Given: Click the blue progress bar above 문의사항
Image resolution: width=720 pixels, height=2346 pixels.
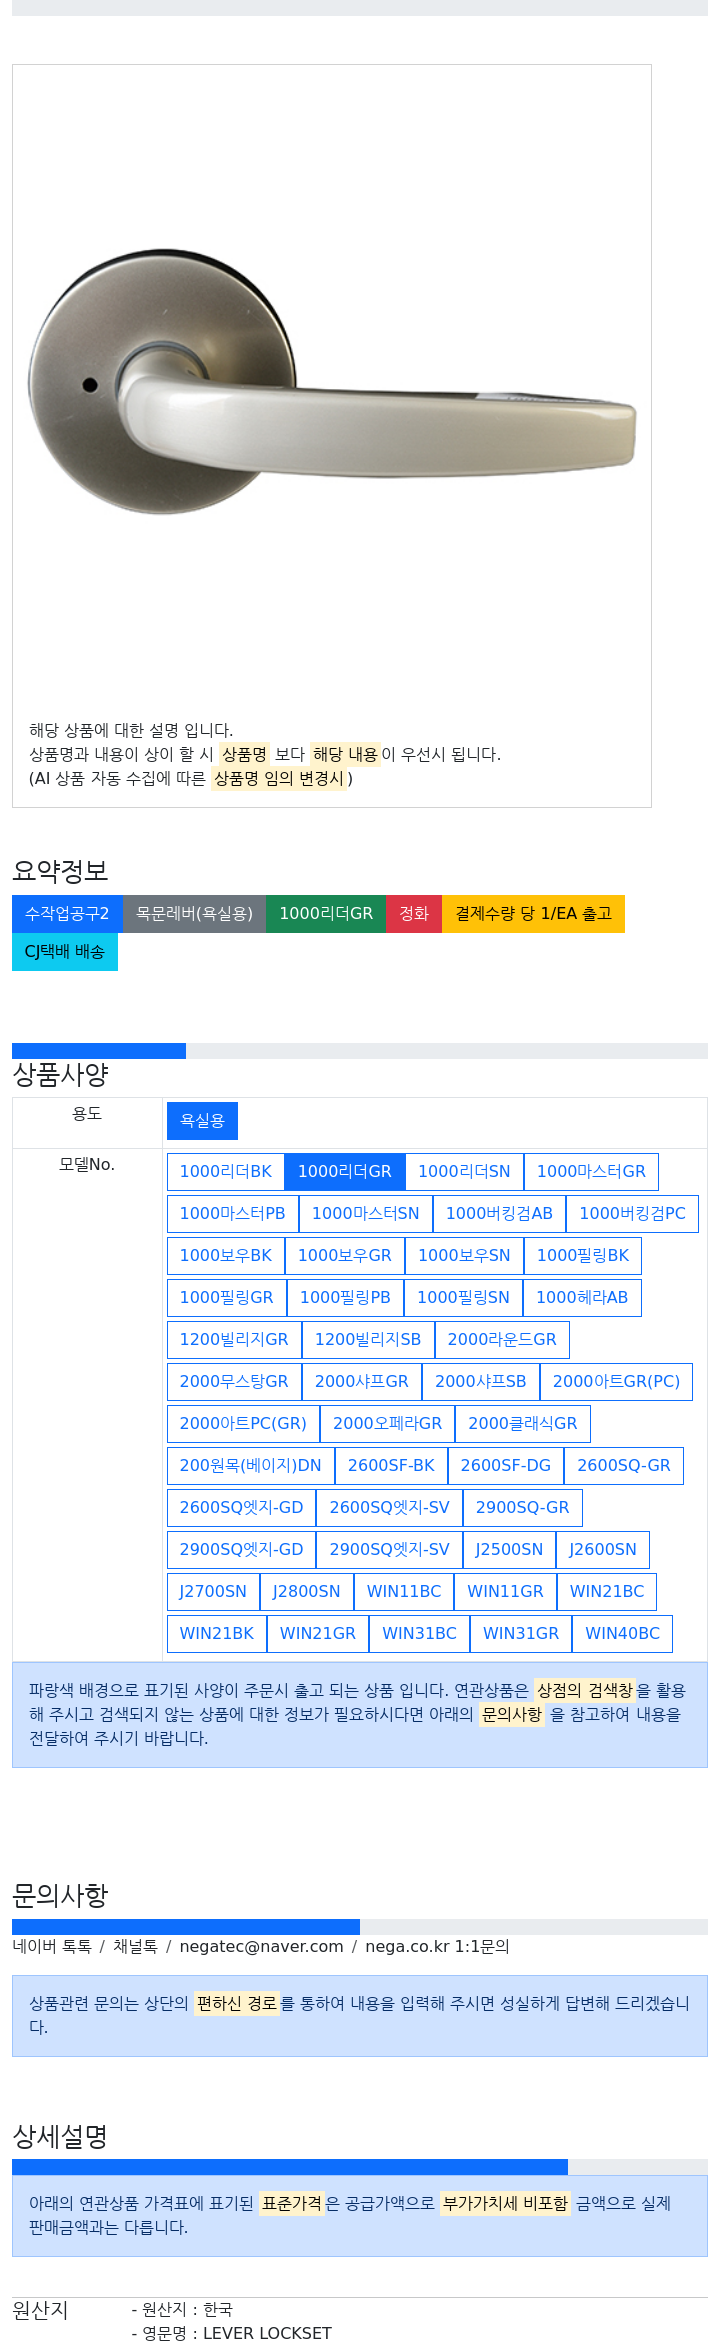Looking at the screenshot, I should coord(186,1927).
